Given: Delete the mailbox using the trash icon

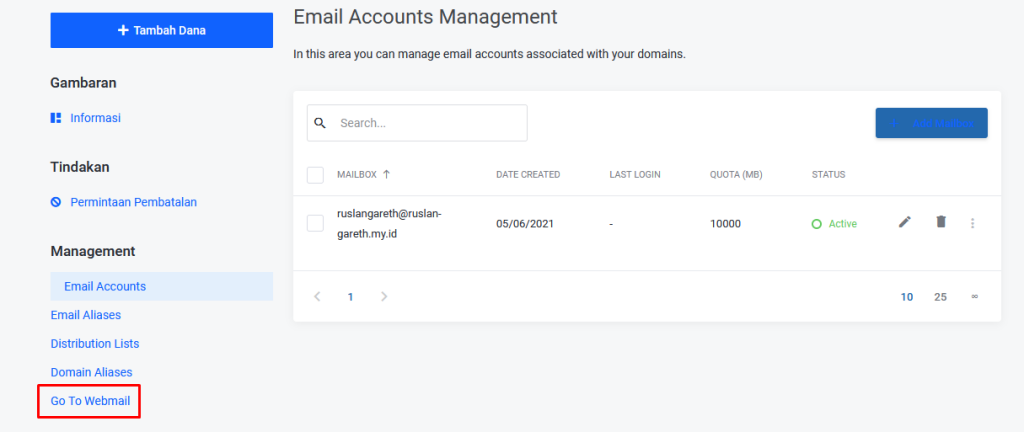Looking at the screenshot, I should pos(940,222).
